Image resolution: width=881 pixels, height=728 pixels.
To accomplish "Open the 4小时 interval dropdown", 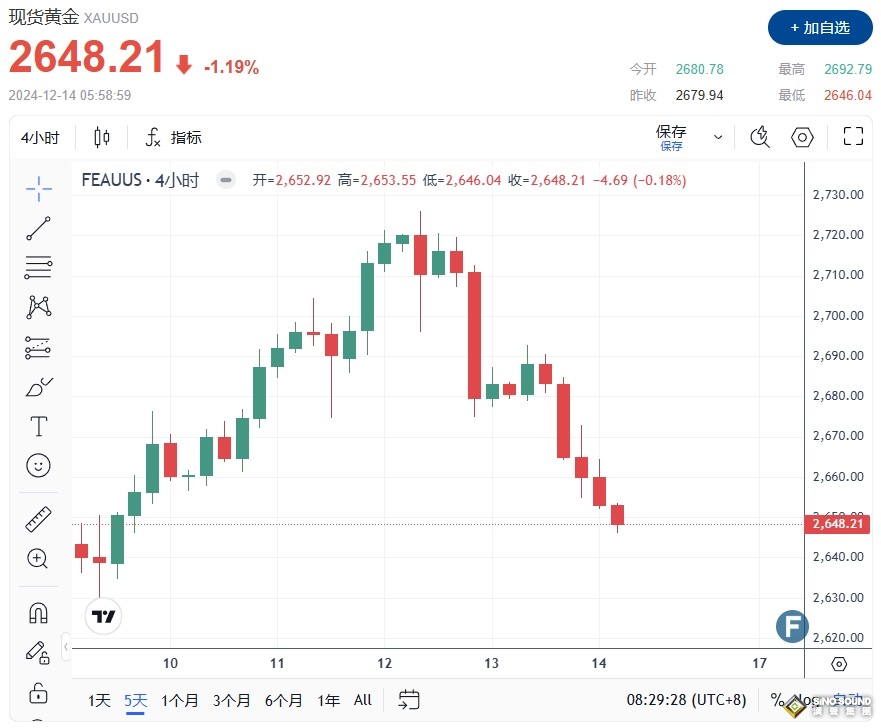I will (x=41, y=137).
